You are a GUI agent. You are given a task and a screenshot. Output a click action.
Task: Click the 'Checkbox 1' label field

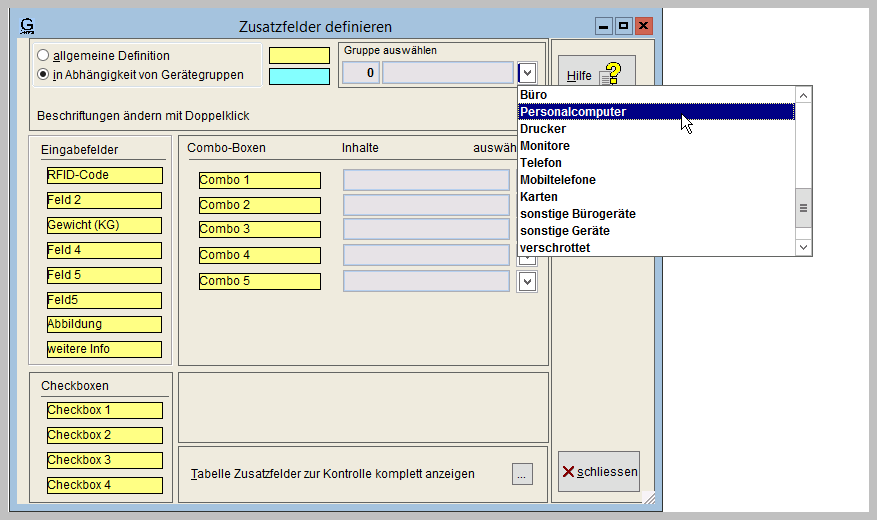pyautogui.click(x=104, y=410)
